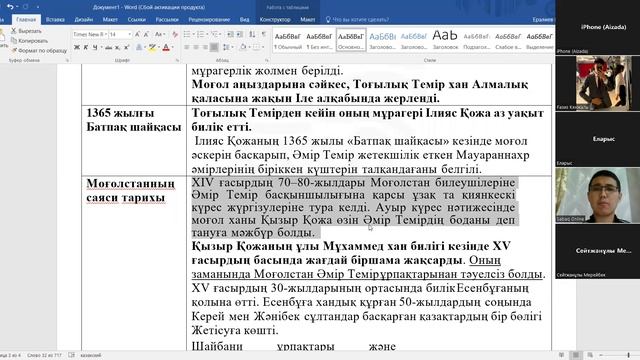640x360 pixels.
Task: Apply the Слабое выделение style
Action: click(508, 40)
